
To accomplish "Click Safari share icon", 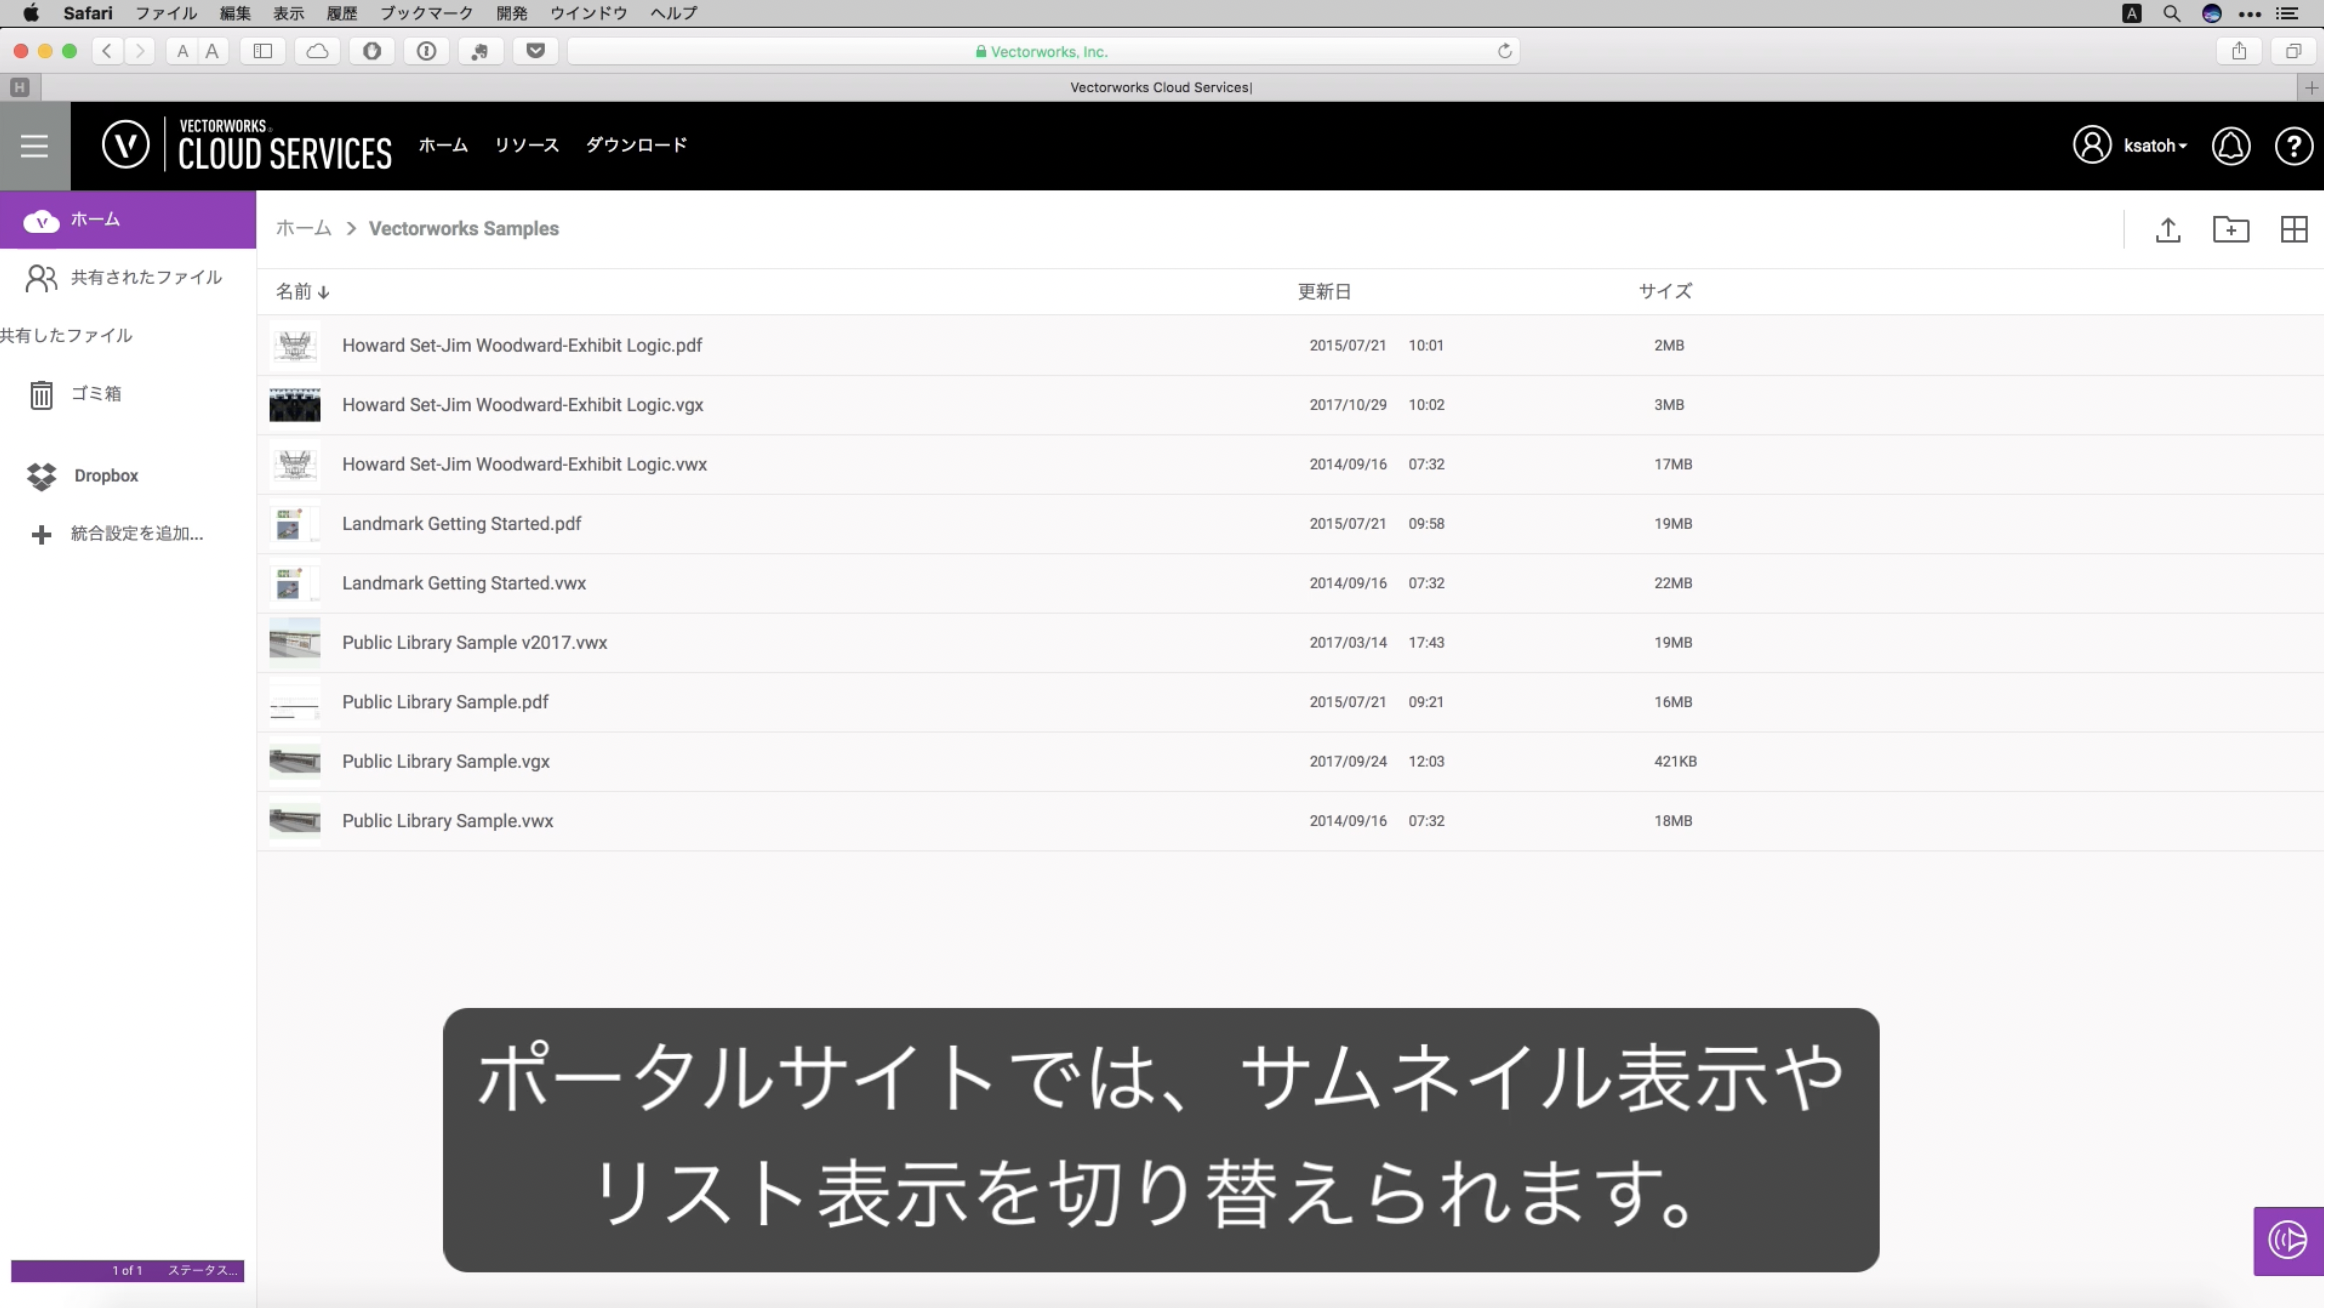I will coord(2239,51).
